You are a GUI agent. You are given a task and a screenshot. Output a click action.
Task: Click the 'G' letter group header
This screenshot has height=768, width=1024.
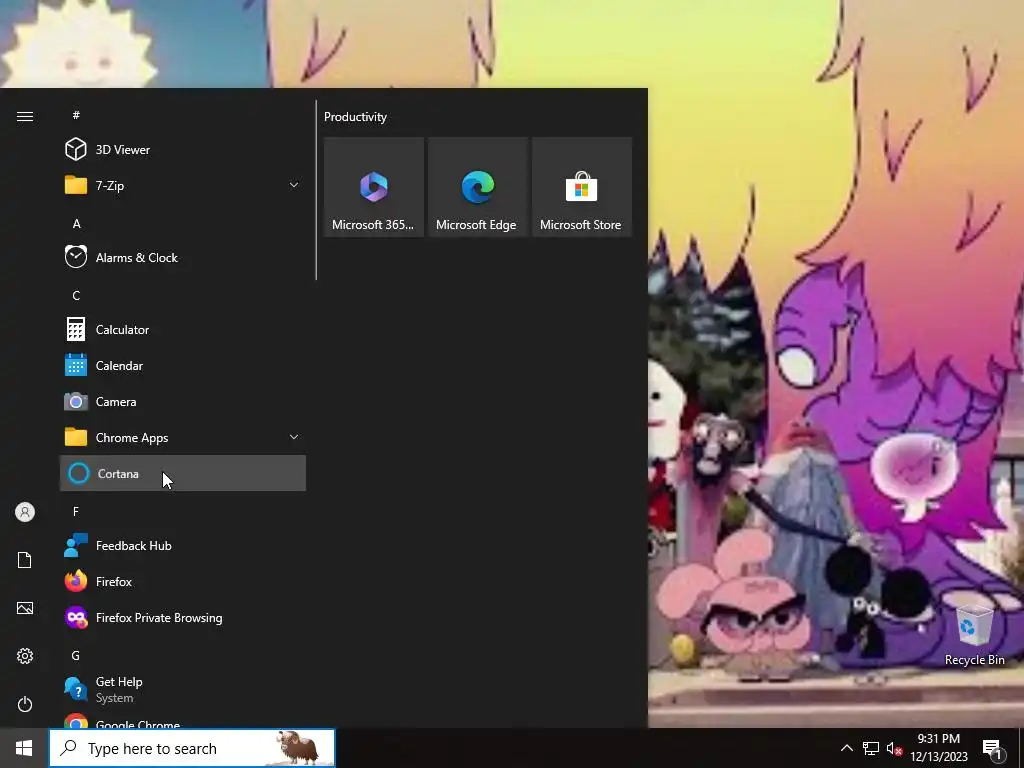[76, 656]
